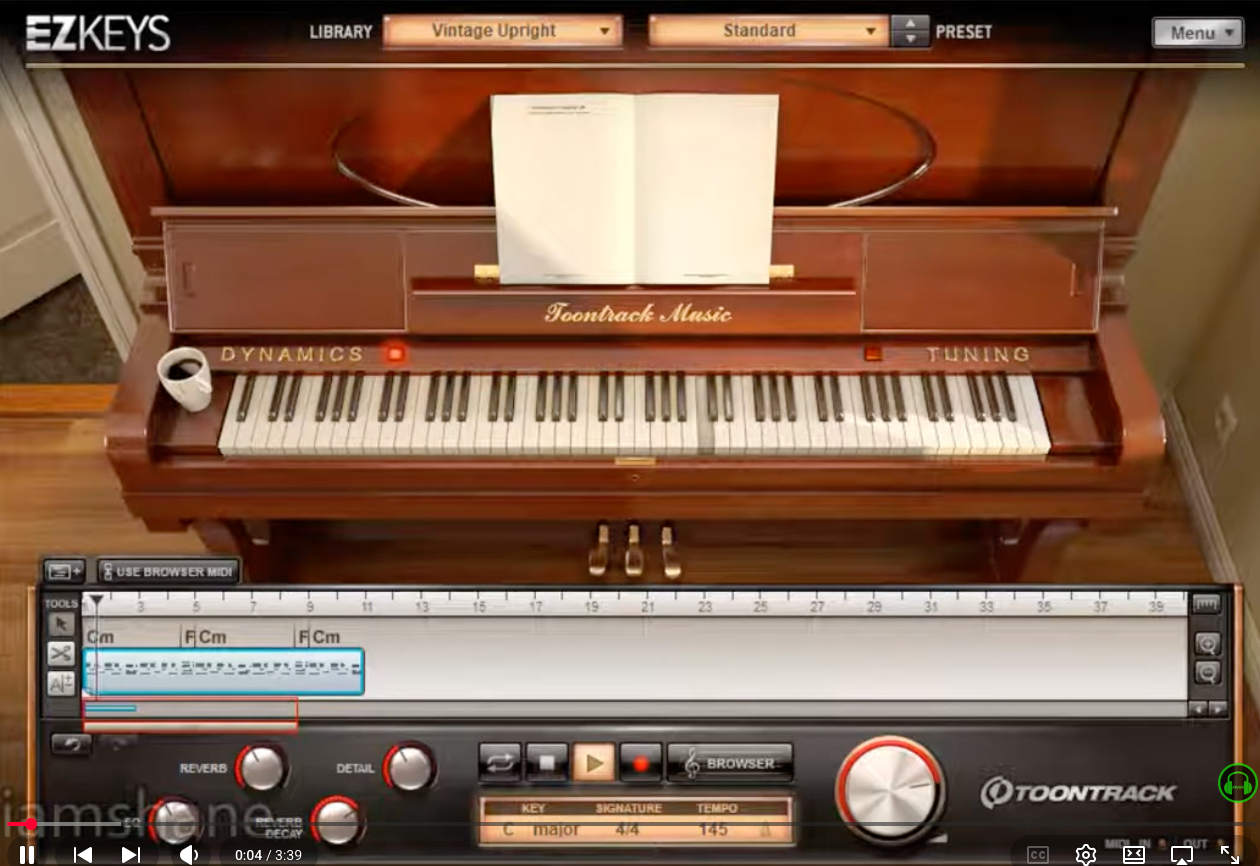The width and height of the screenshot is (1260, 866).
Task: Zoom out the timeline with magnifier minus
Action: (1207, 673)
